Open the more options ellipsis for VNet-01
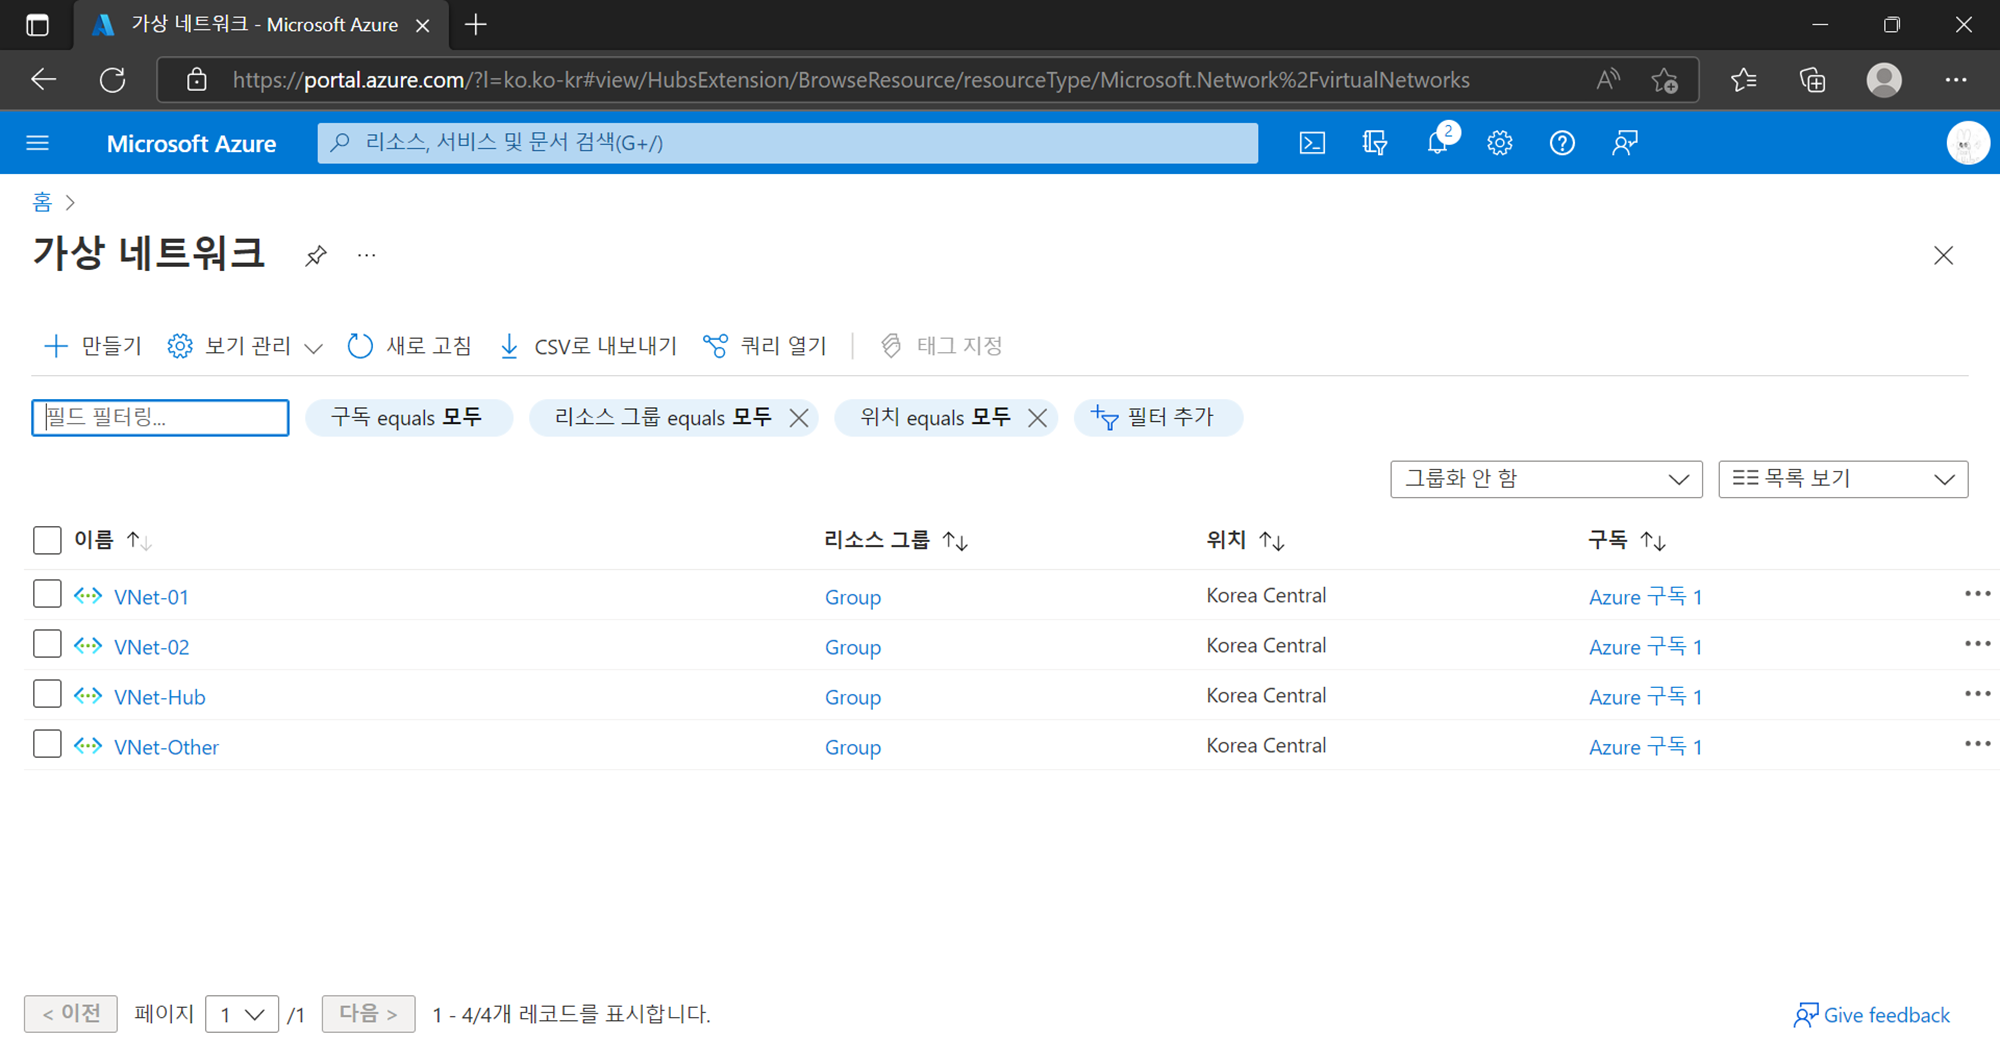The height and width of the screenshot is (1063, 2000). [x=1977, y=594]
